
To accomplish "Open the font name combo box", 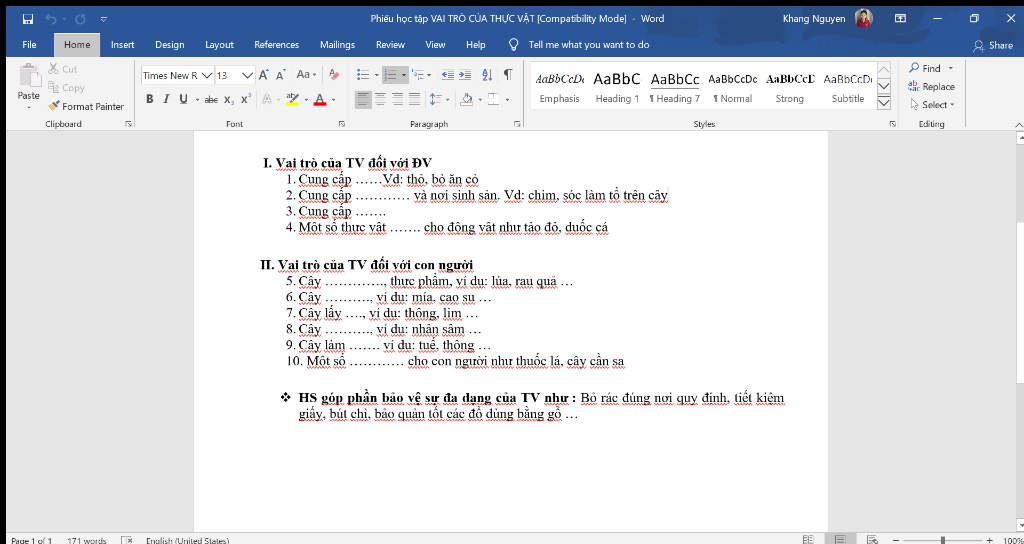I will coord(178,75).
